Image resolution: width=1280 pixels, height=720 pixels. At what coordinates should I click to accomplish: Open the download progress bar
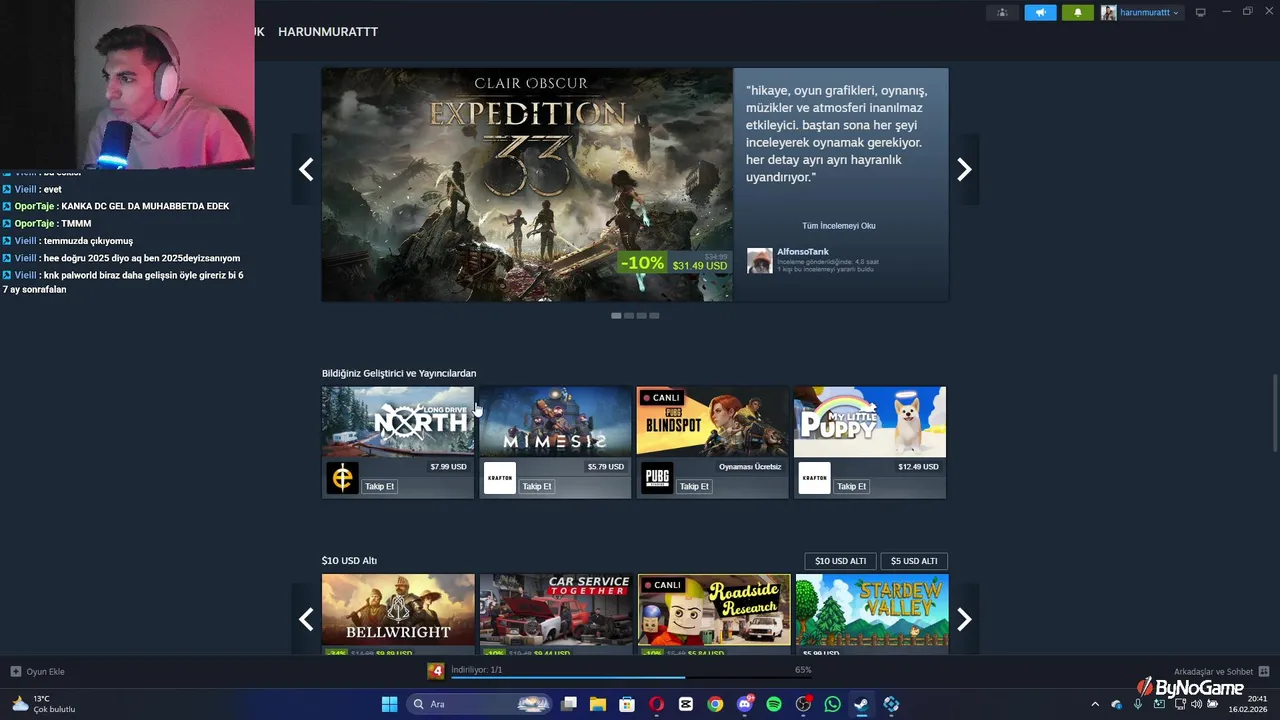click(631, 677)
